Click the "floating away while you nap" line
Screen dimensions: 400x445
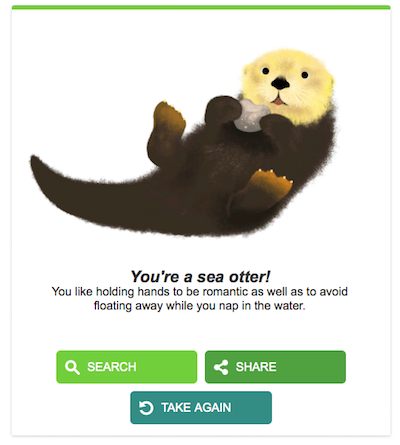(199, 306)
